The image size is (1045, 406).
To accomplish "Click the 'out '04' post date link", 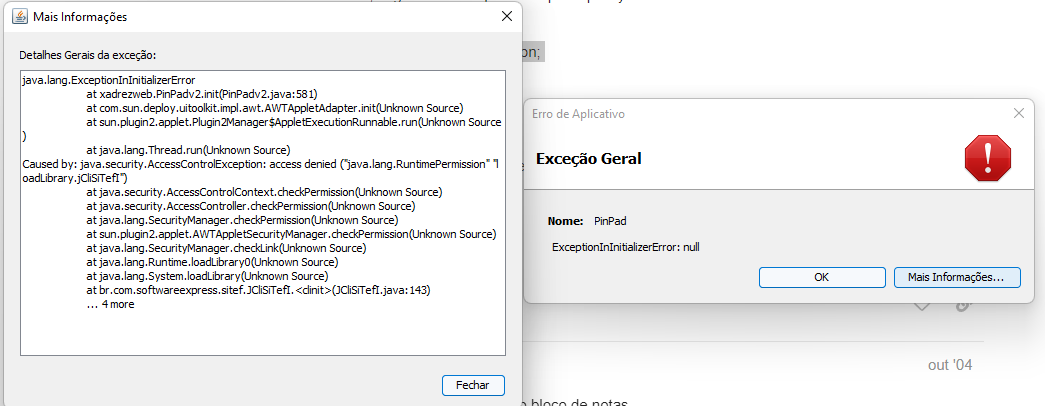I will [950, 365].
